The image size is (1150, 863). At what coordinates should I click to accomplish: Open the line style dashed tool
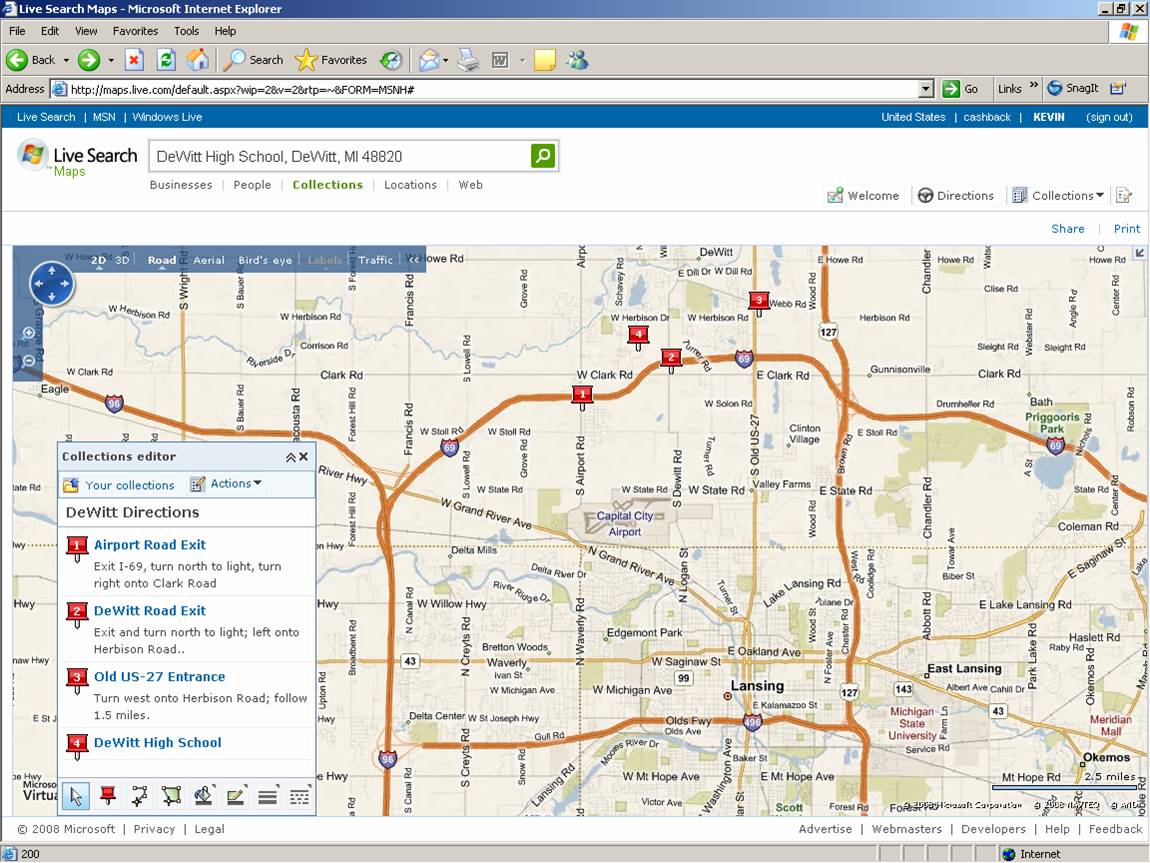(x=299, y=796)
